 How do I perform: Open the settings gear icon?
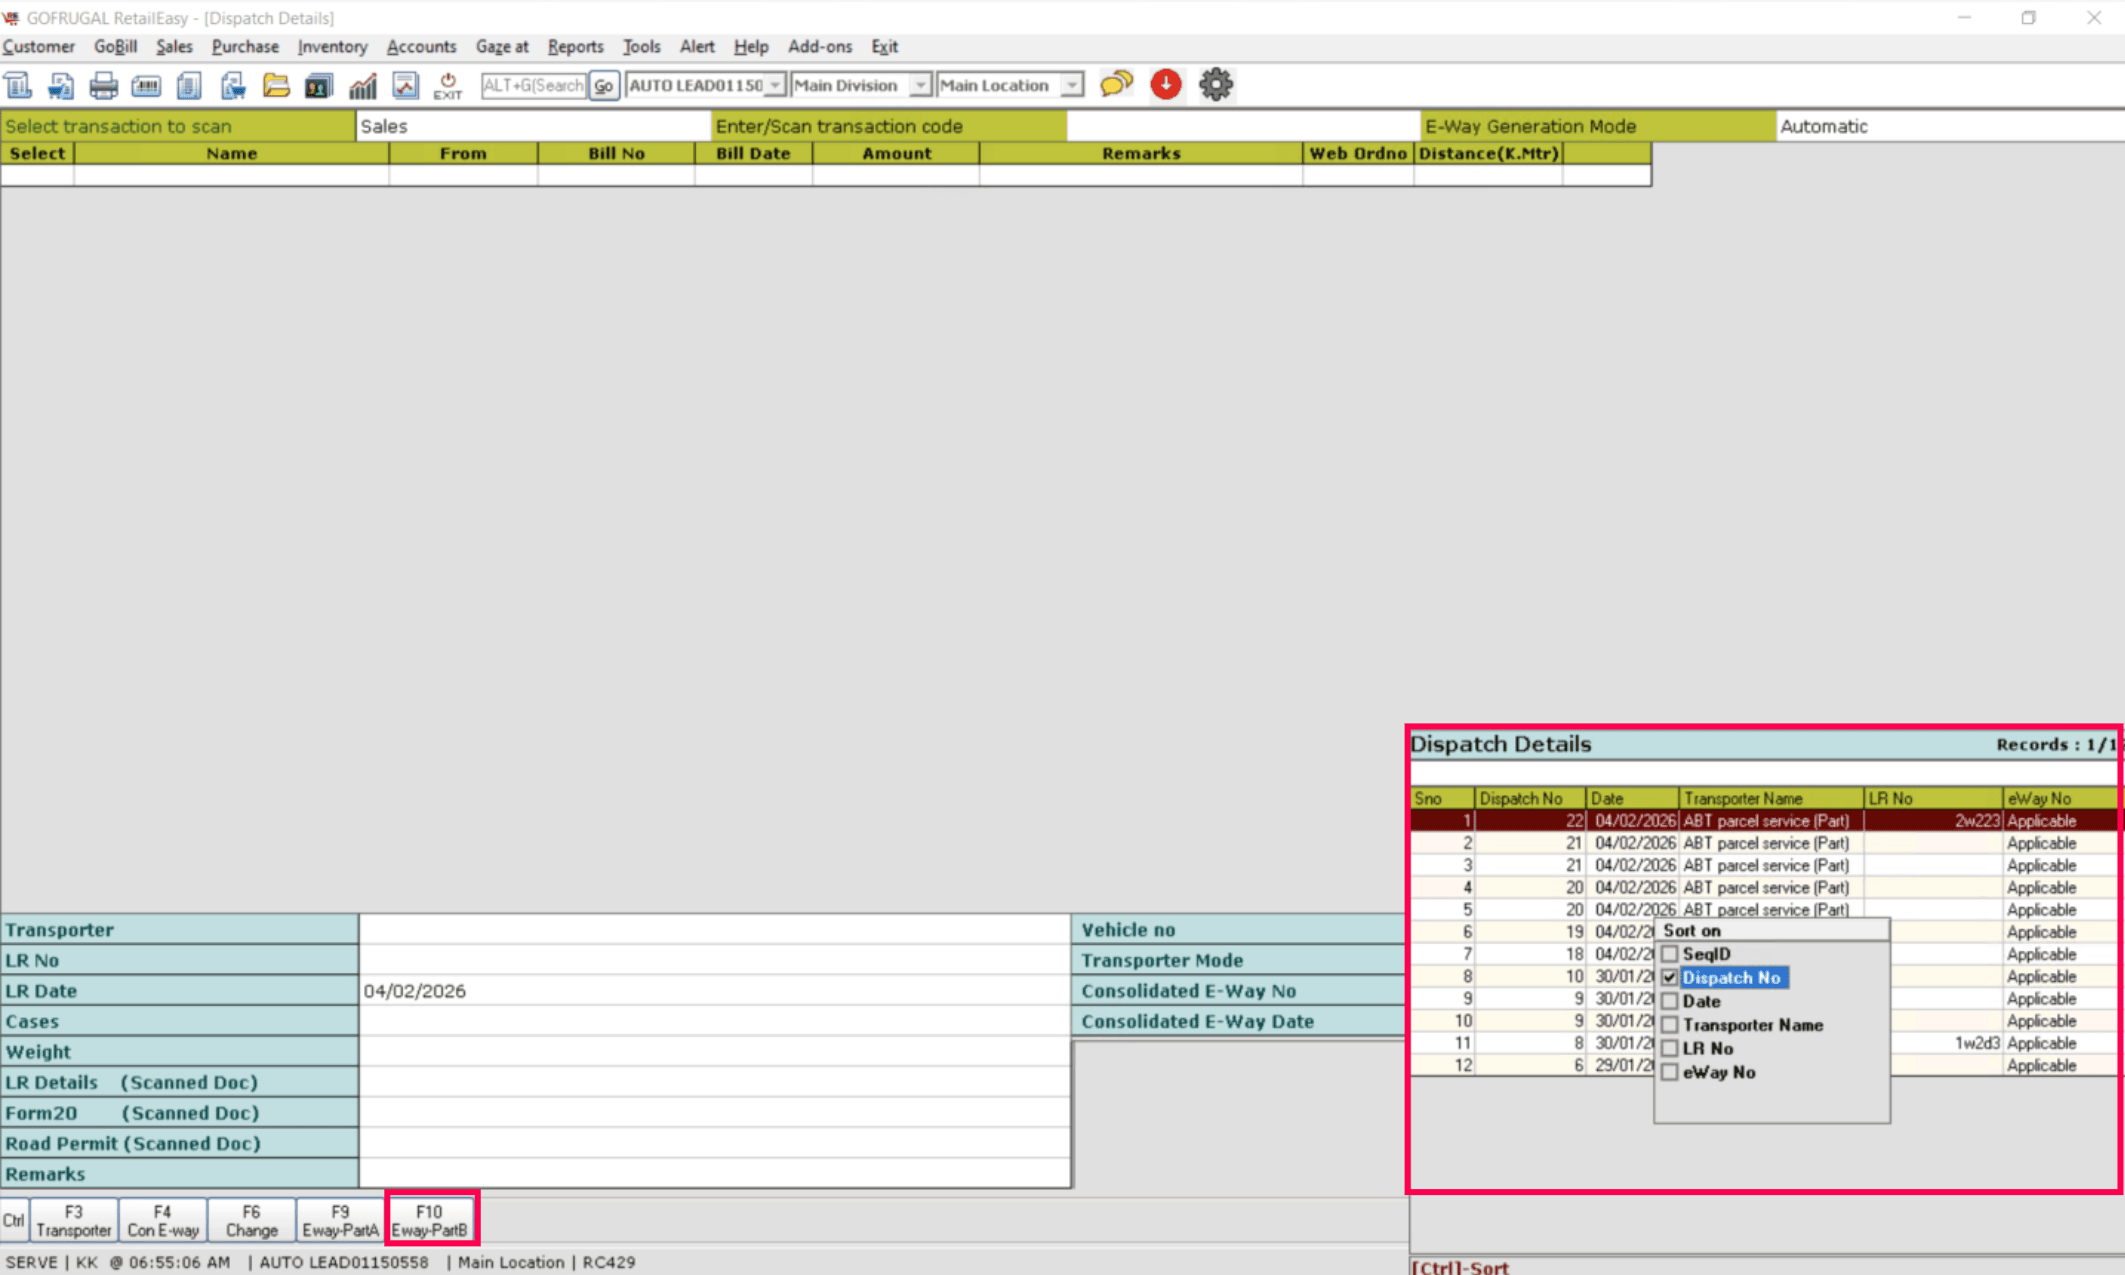click(1216, 85)
